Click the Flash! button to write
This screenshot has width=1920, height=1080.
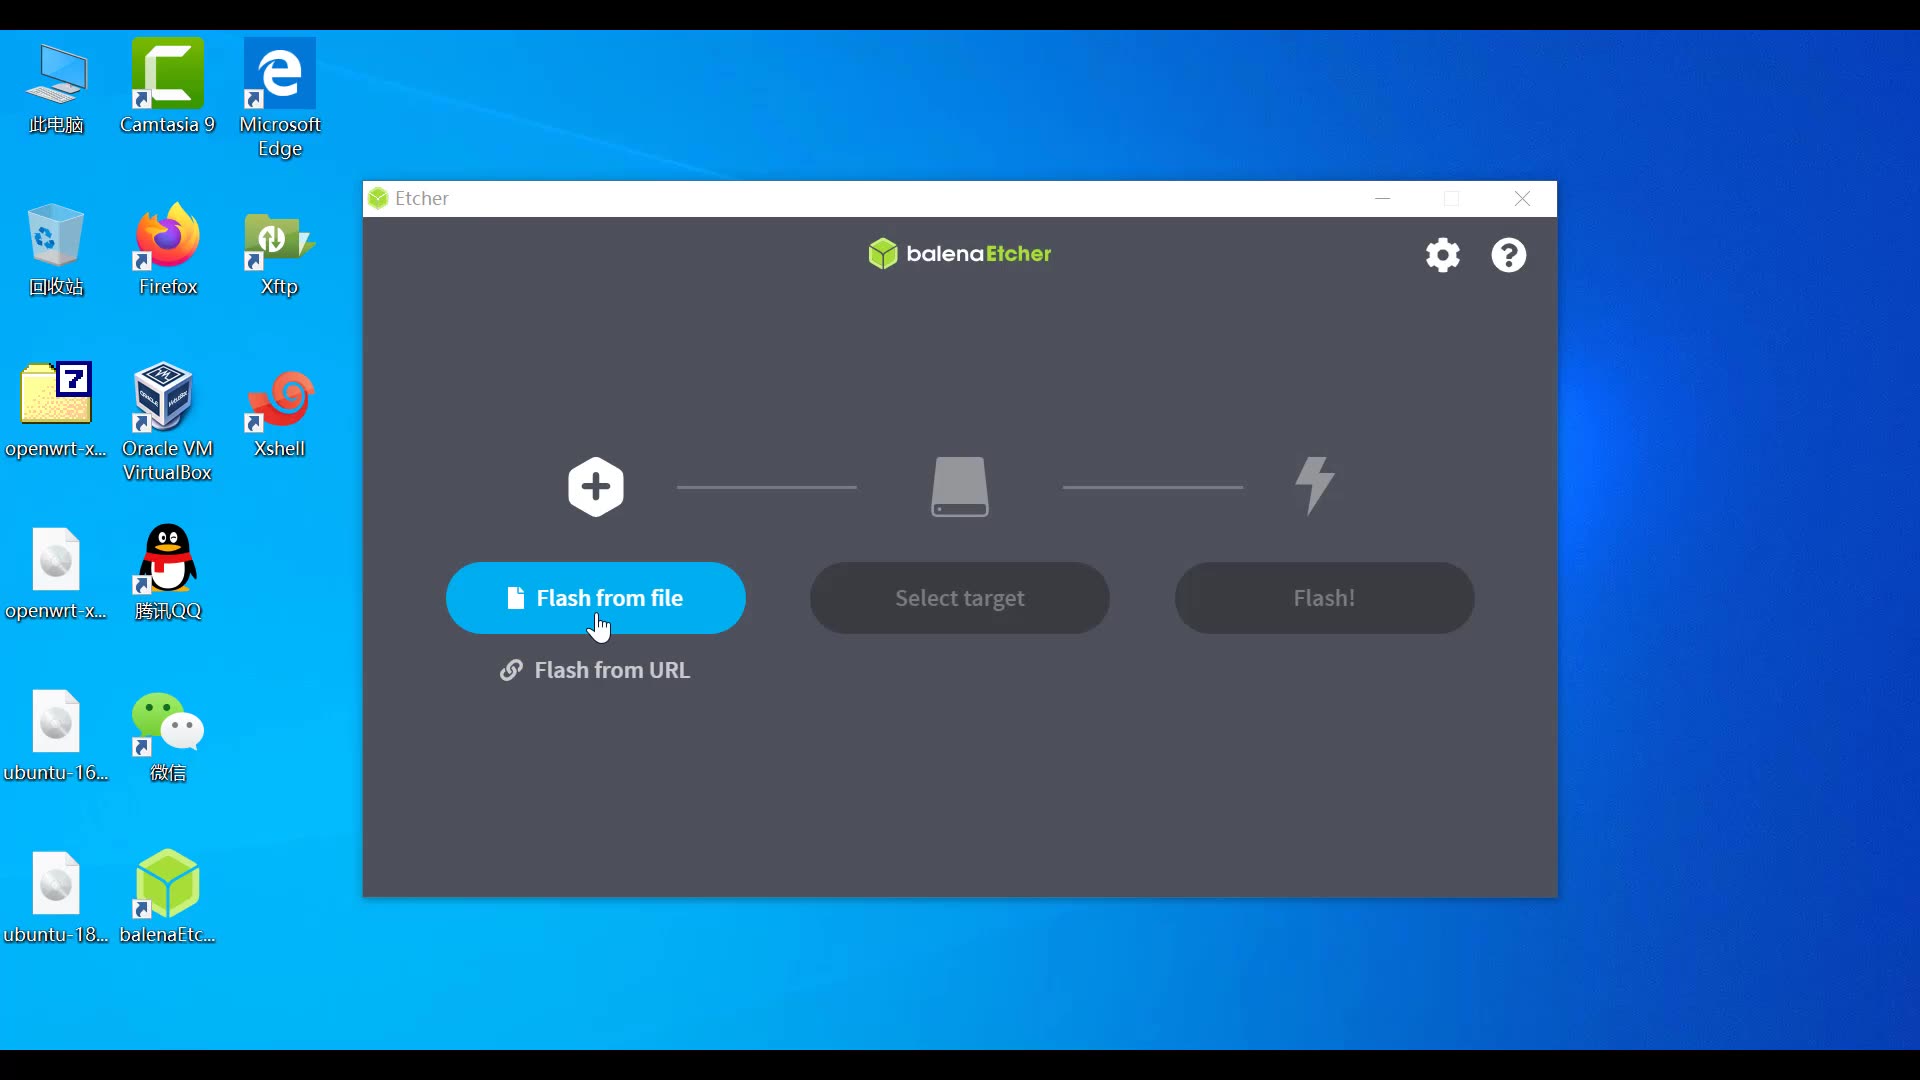coord(1324,597)
